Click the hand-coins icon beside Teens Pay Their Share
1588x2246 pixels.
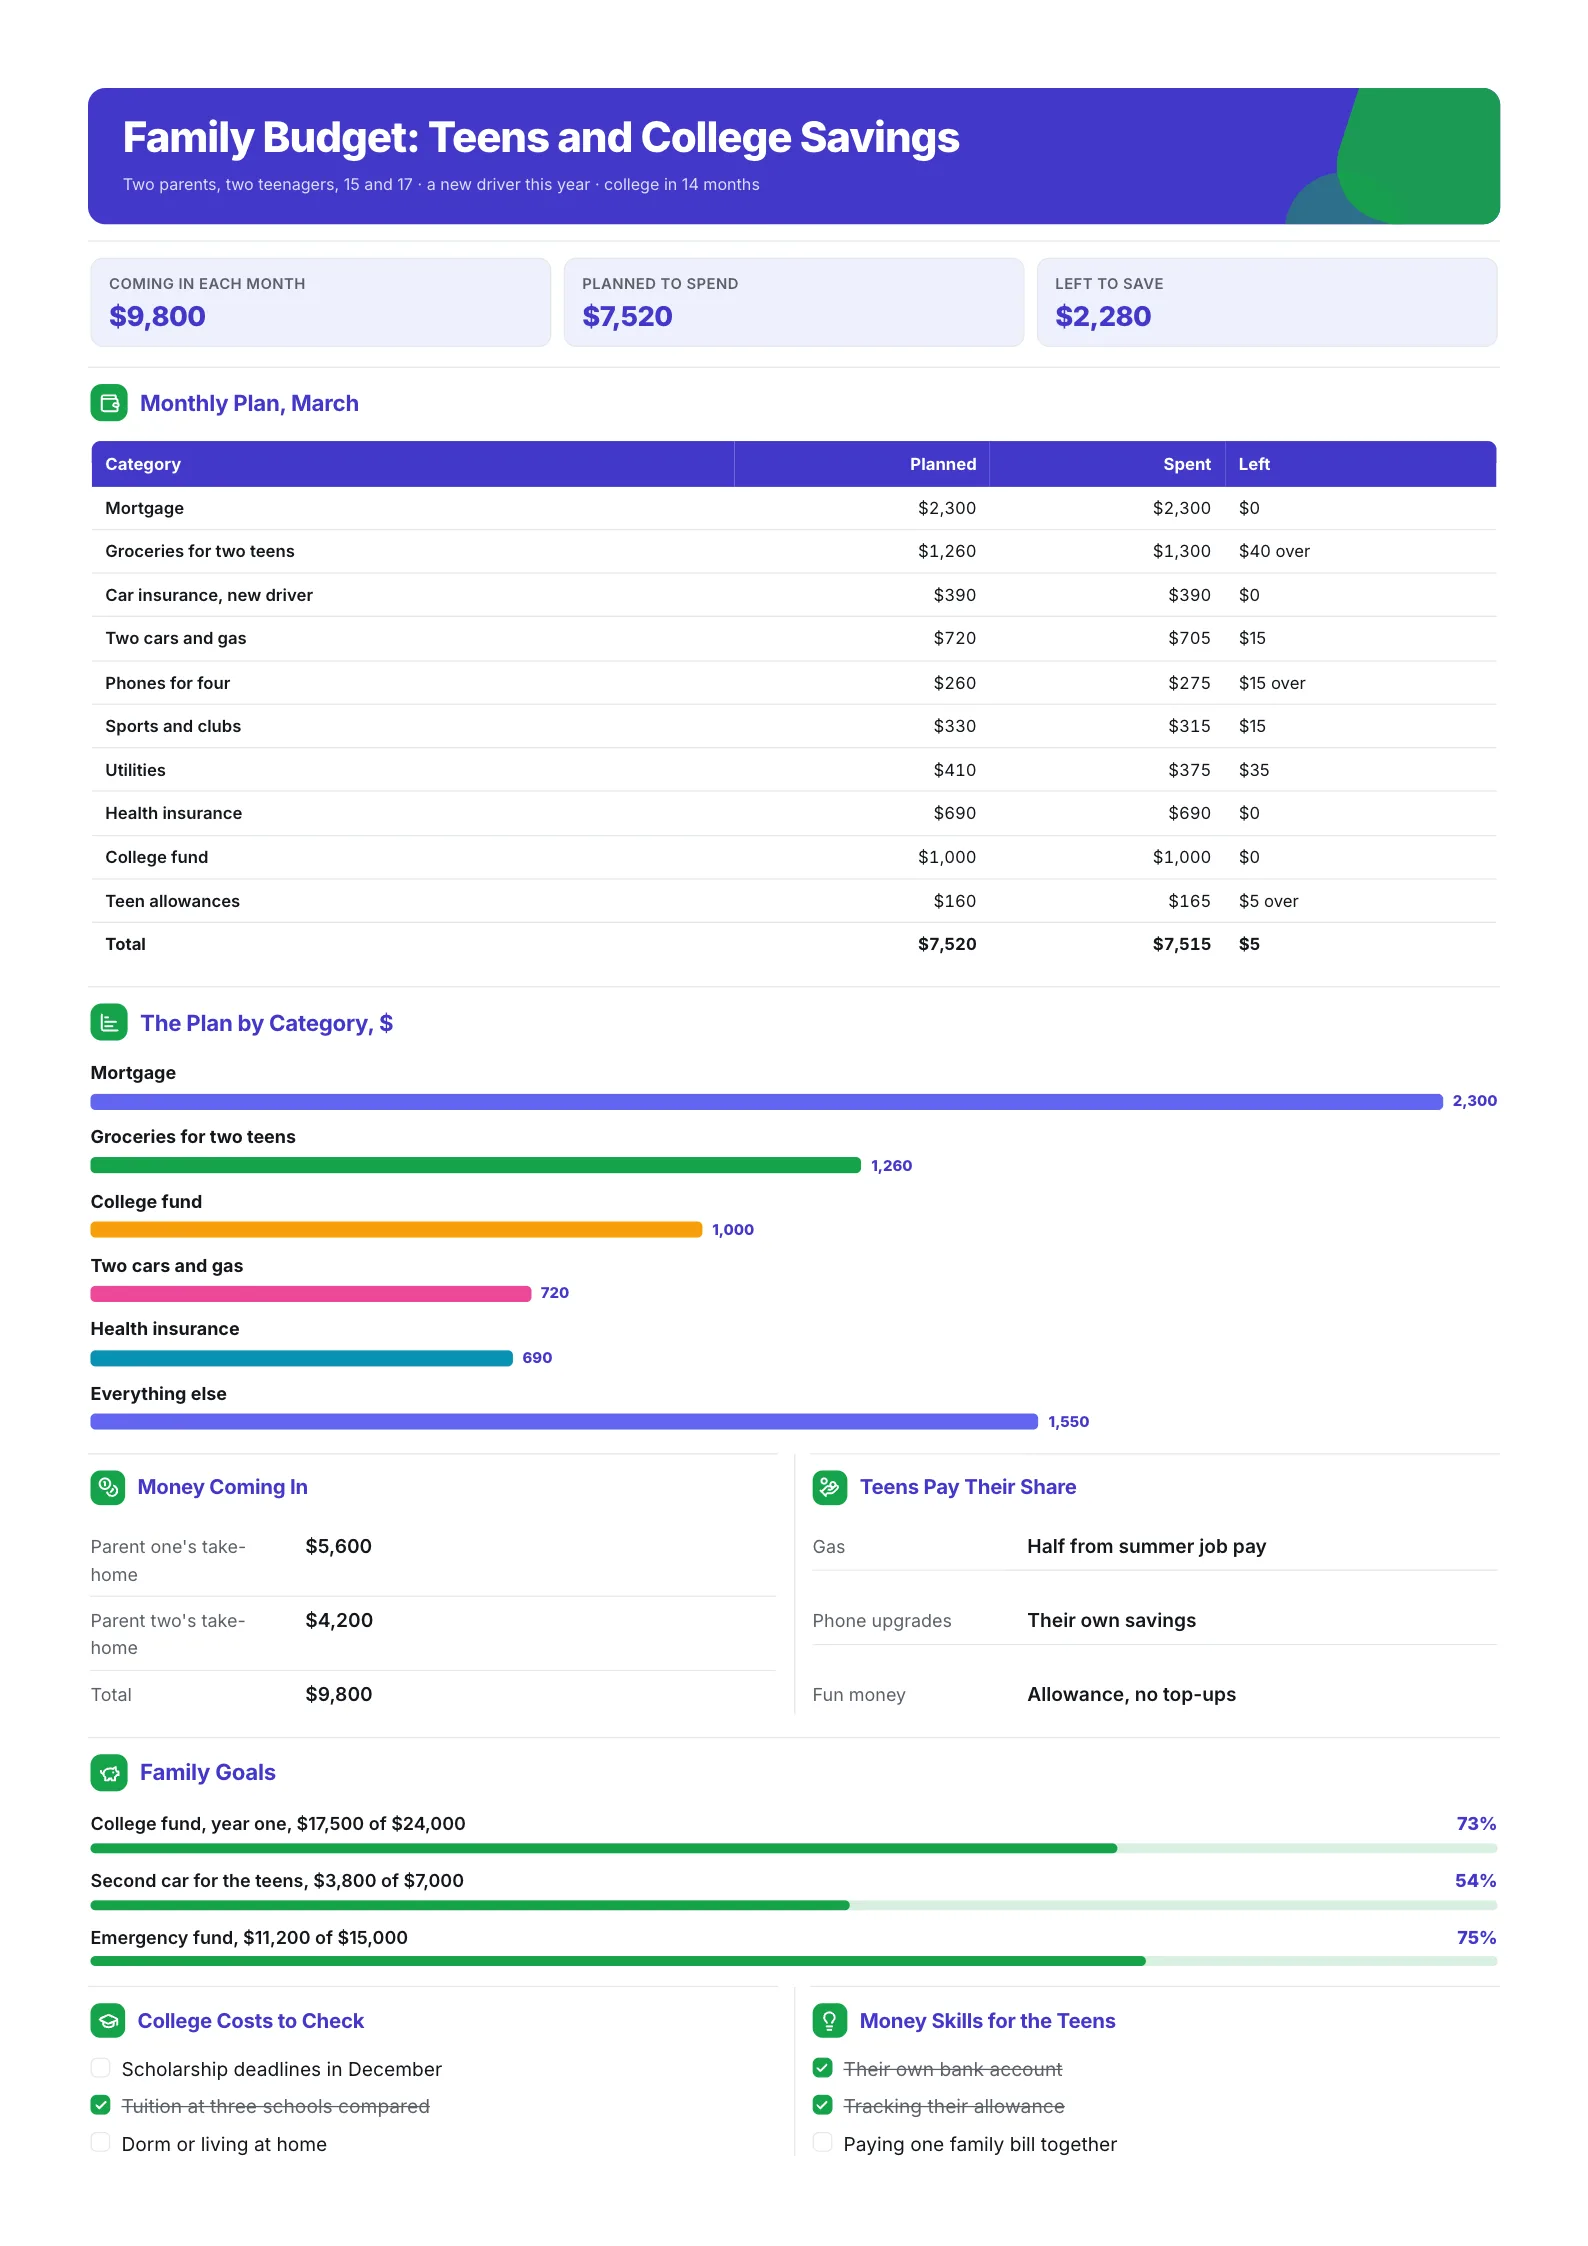[x=830, y=1487]
